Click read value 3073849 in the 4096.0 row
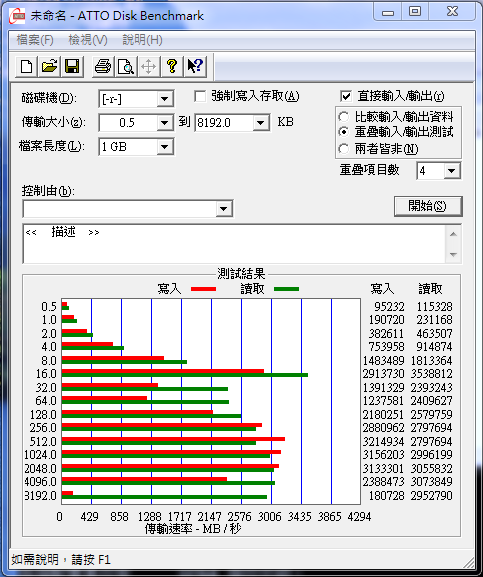 [431, 482]
